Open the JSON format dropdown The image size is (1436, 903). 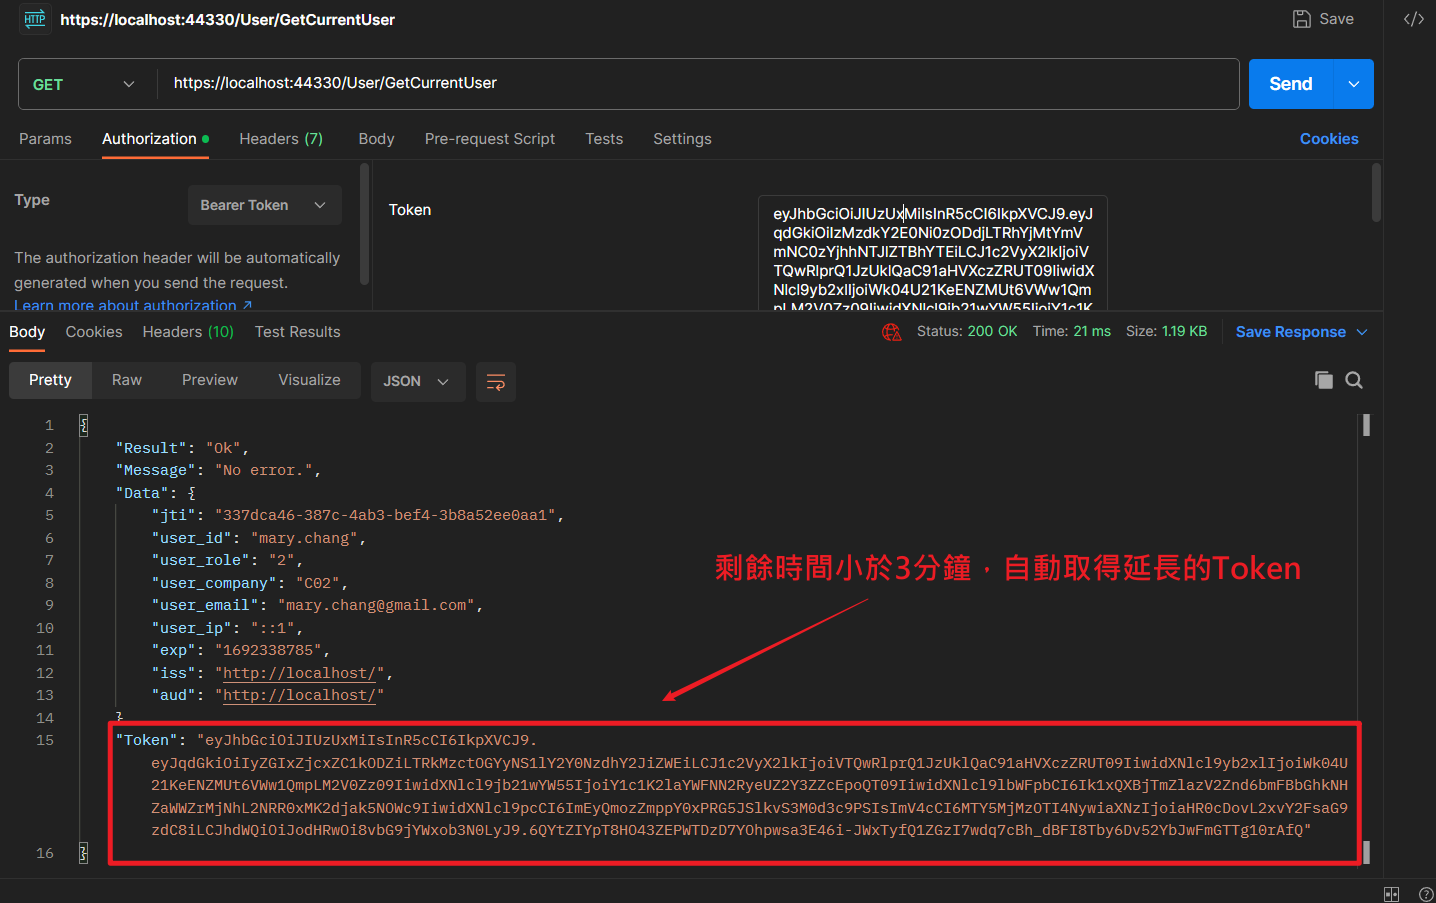[417, 381]
